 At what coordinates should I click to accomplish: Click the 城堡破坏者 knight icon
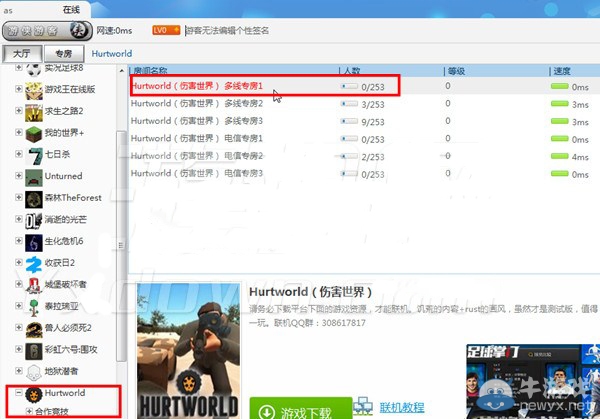34,286
